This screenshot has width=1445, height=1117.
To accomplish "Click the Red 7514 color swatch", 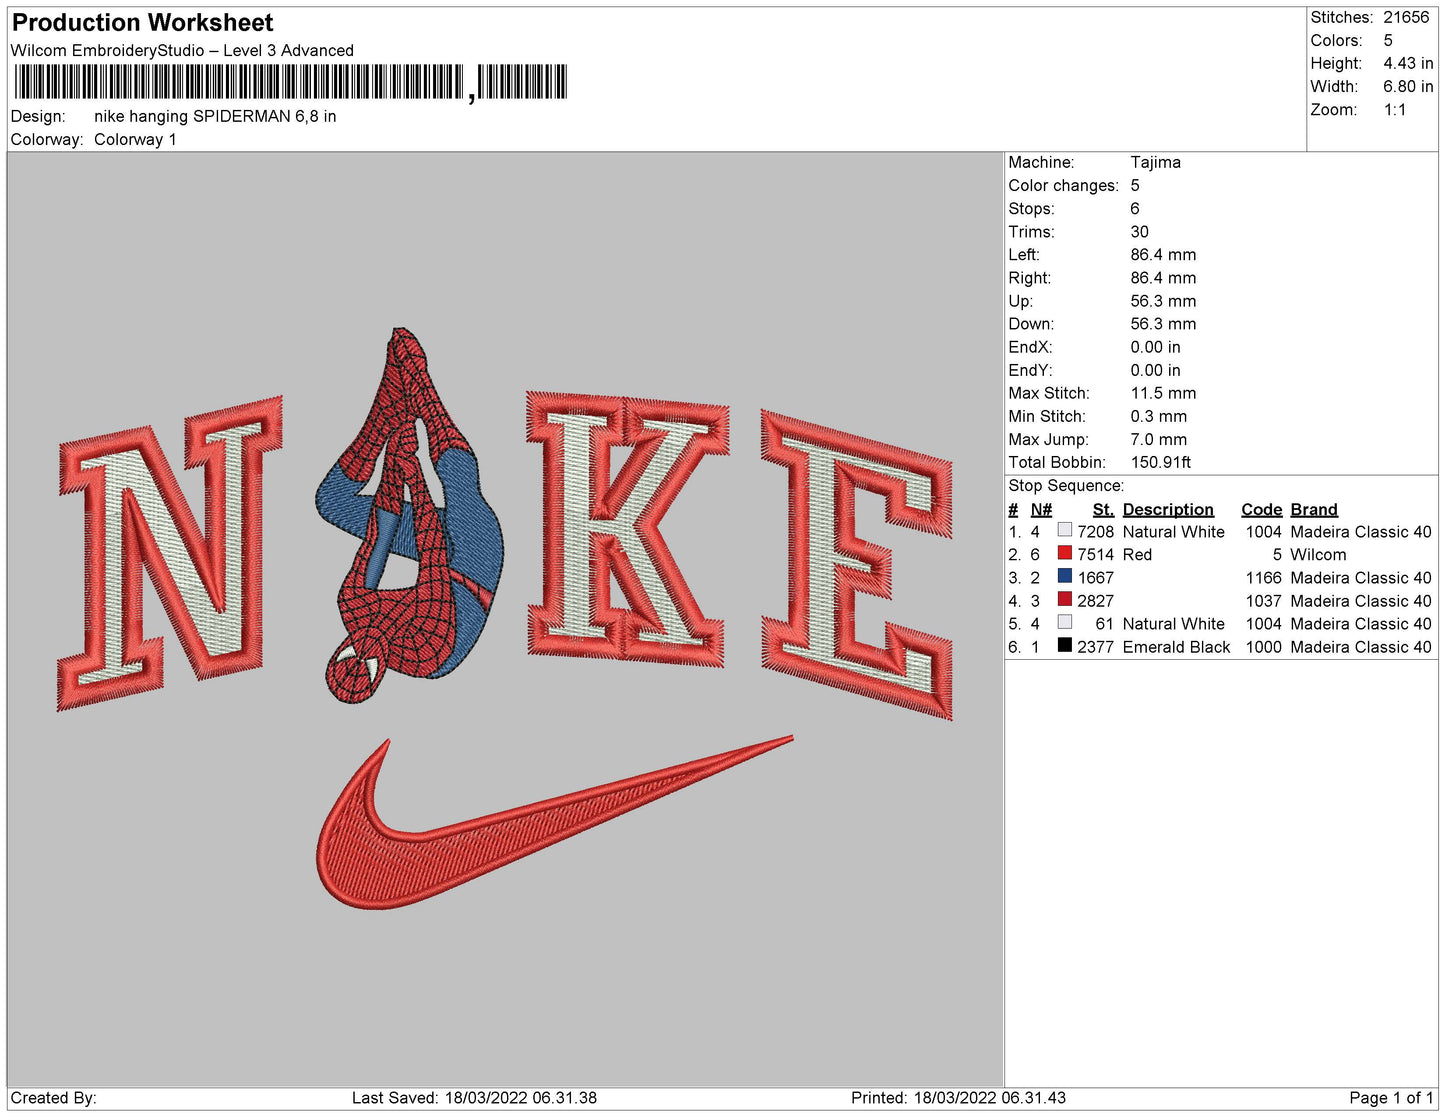I will (1064, 554).
